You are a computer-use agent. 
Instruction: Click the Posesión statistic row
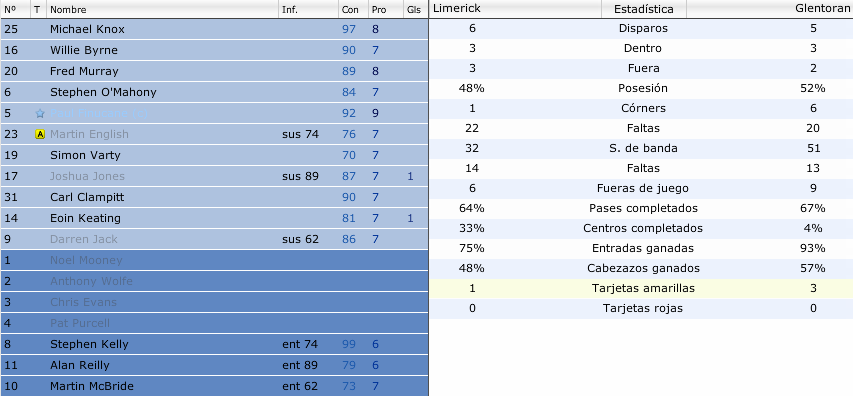coord(641,88)
